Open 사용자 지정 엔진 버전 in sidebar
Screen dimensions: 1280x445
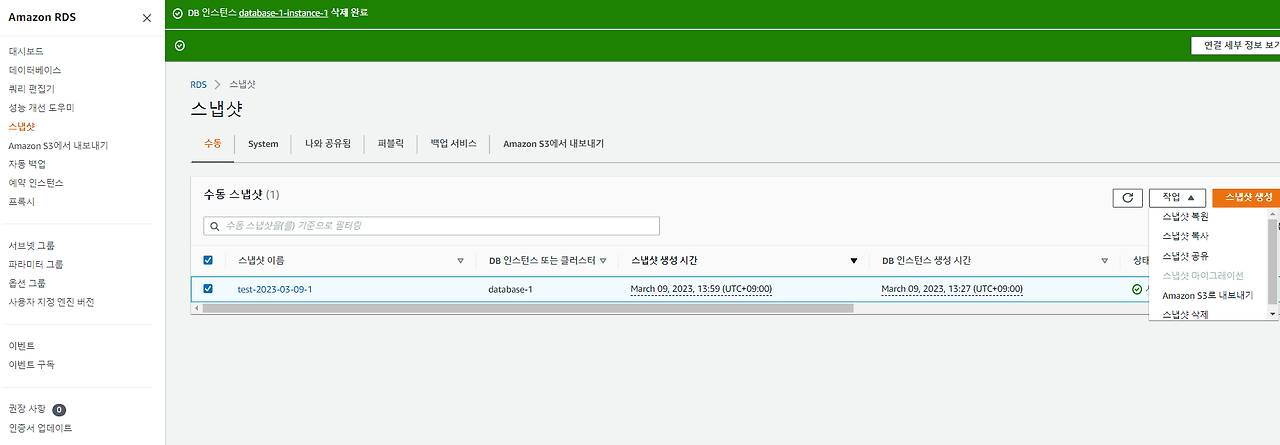pos(51,302)
